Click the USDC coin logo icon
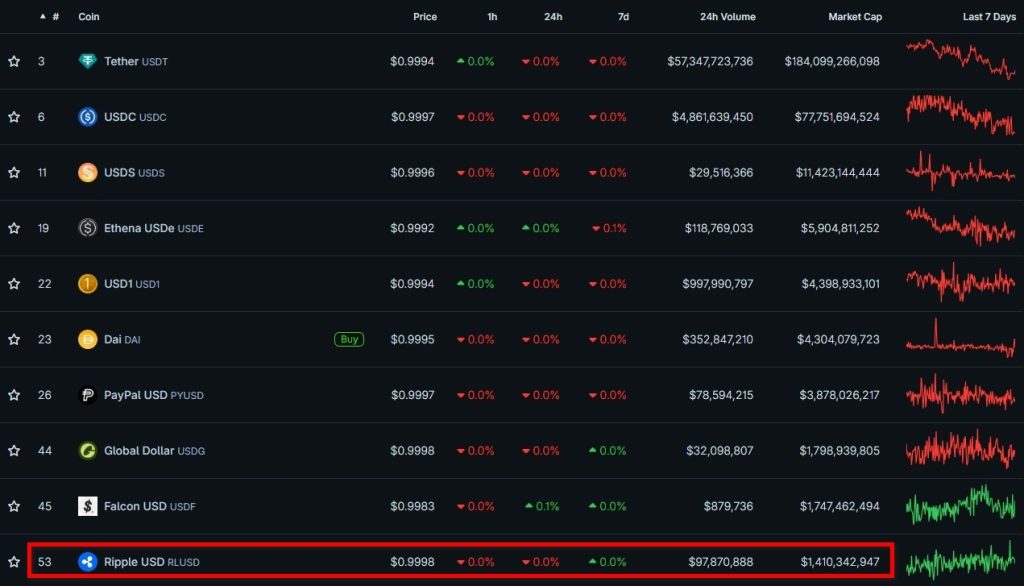 (88, 117)
